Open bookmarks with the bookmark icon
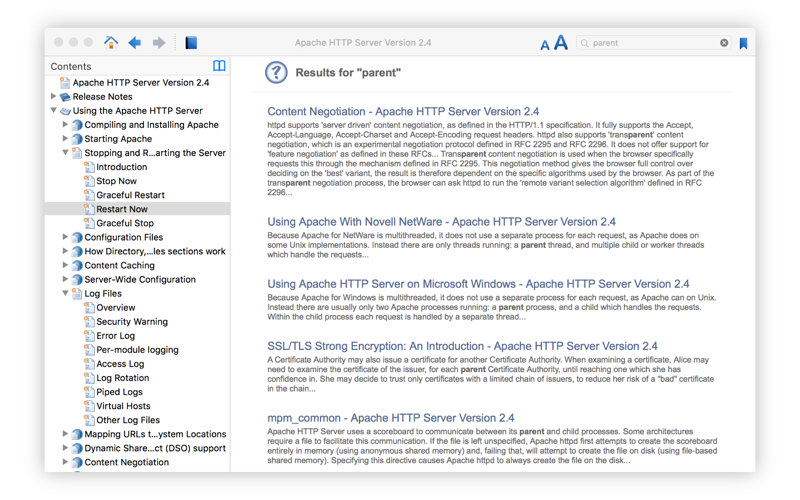 click(x=743, y=43)
